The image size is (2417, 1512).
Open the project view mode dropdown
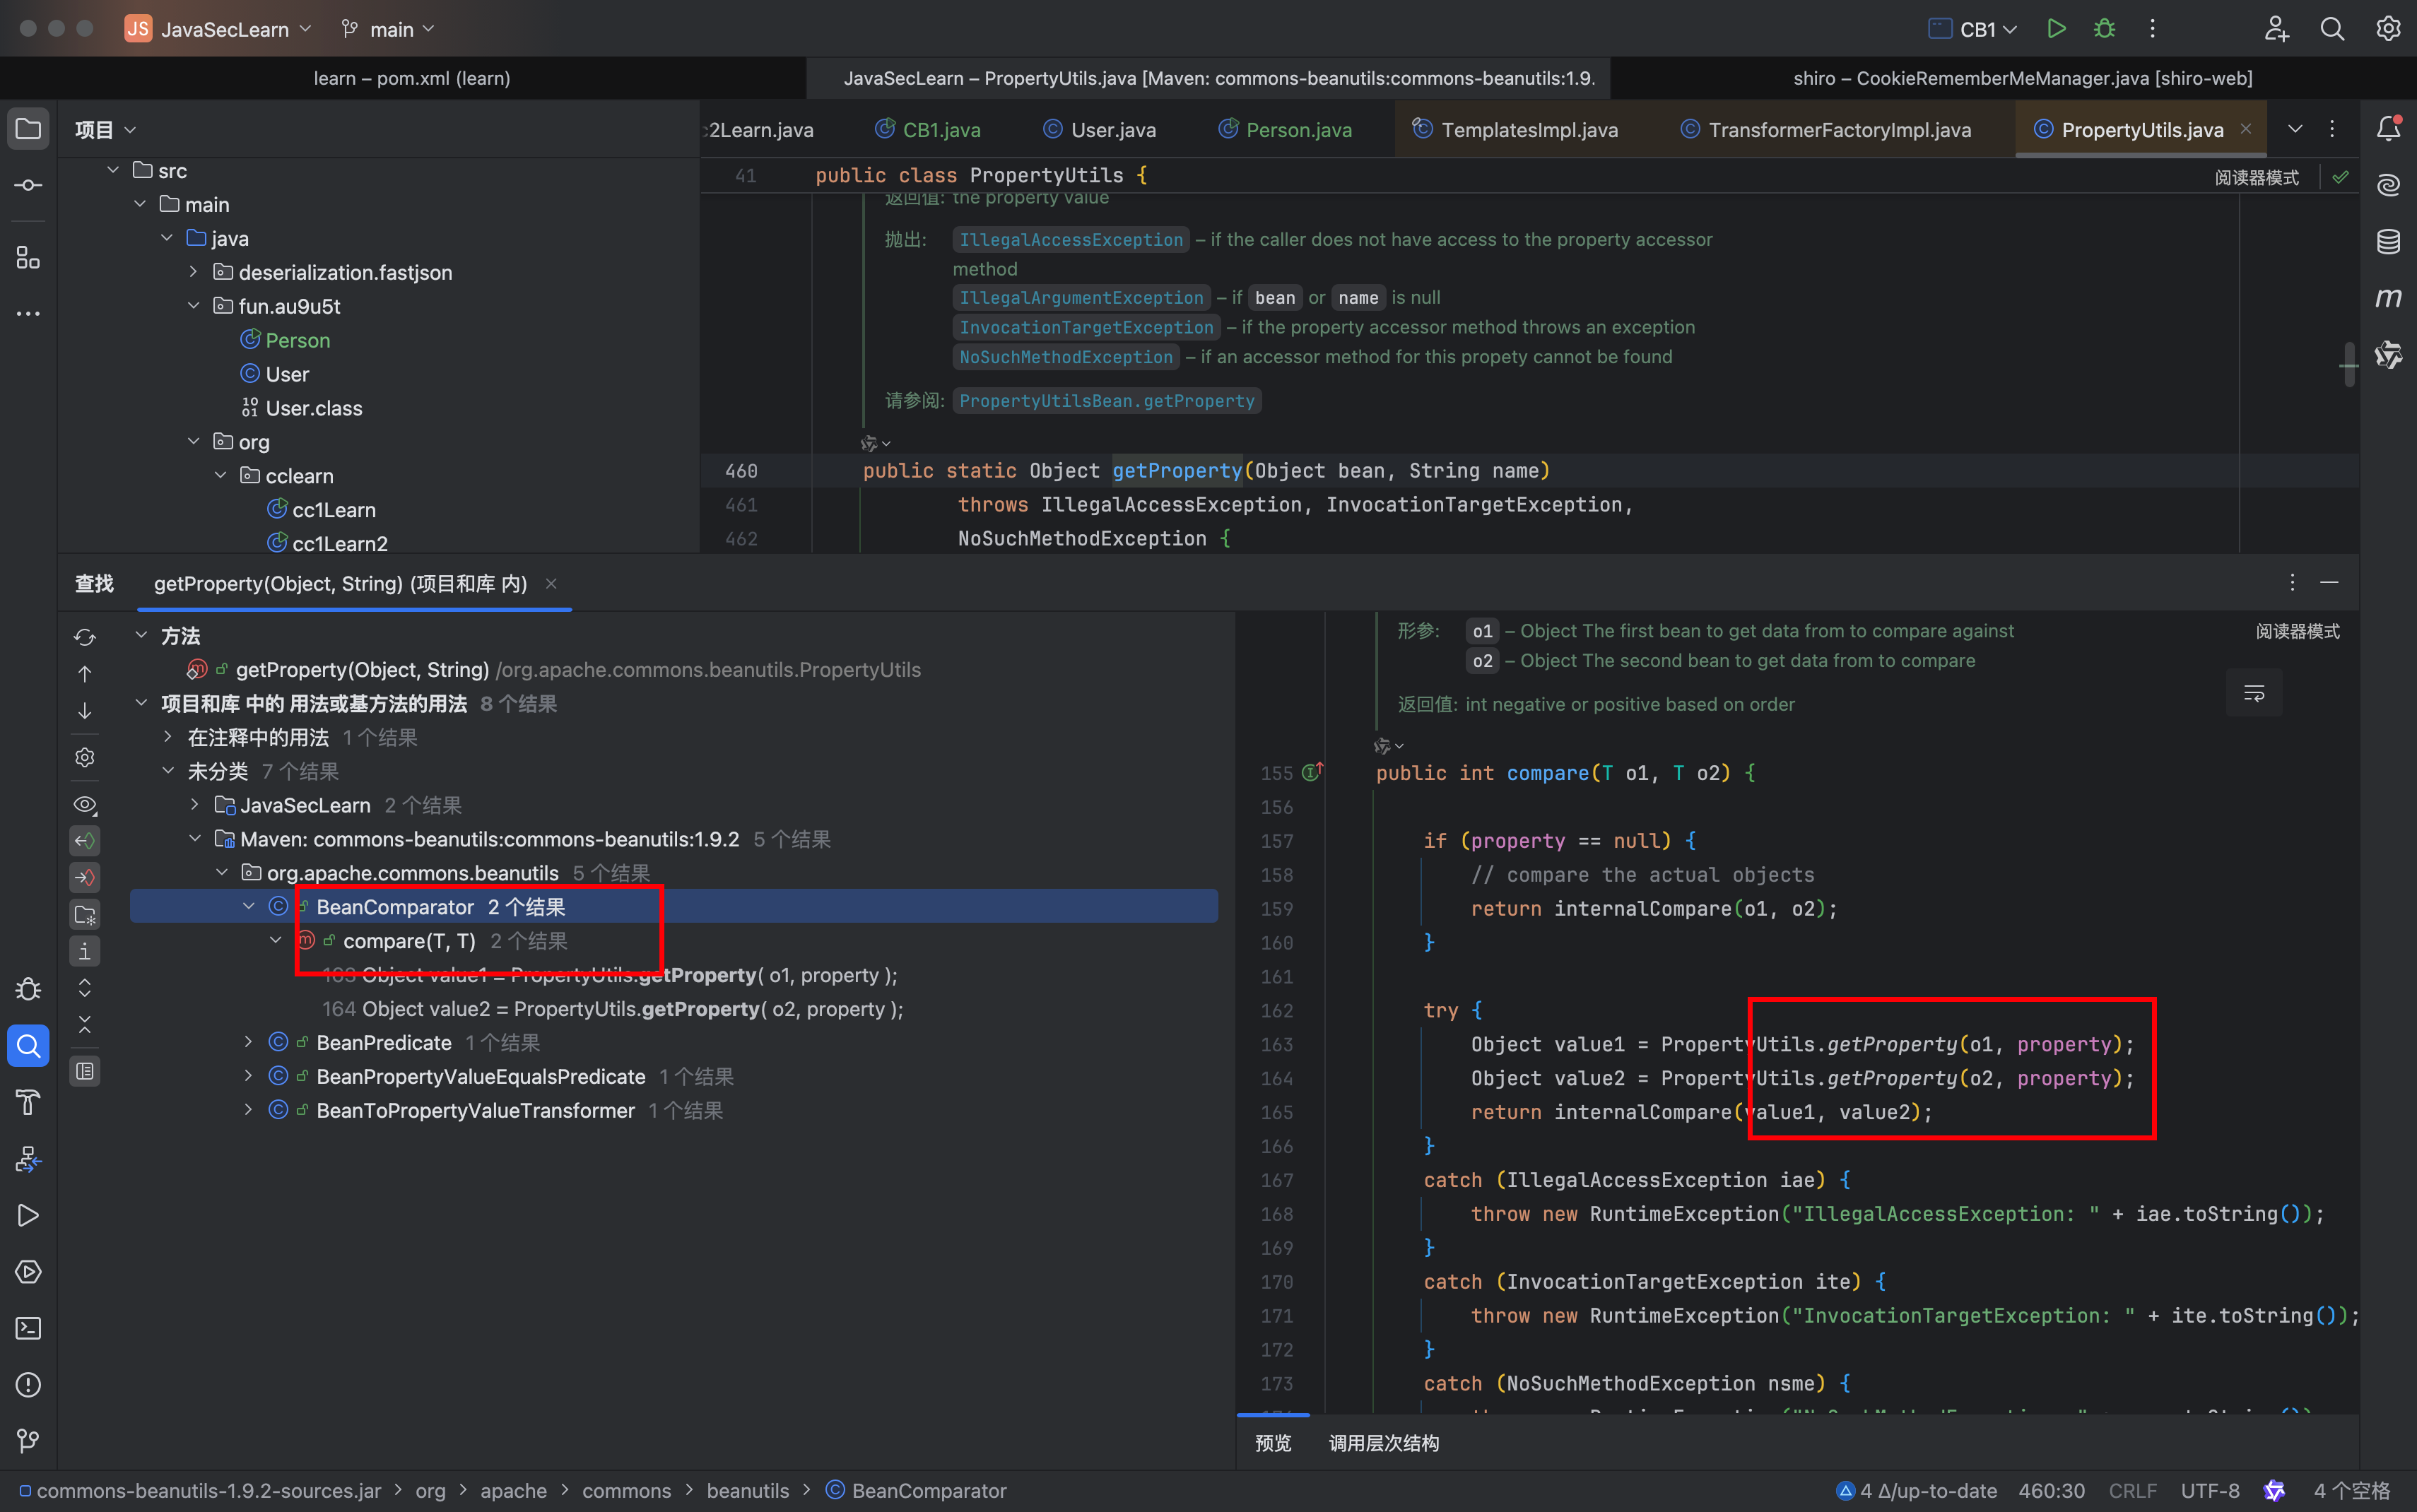coord(105,130)
